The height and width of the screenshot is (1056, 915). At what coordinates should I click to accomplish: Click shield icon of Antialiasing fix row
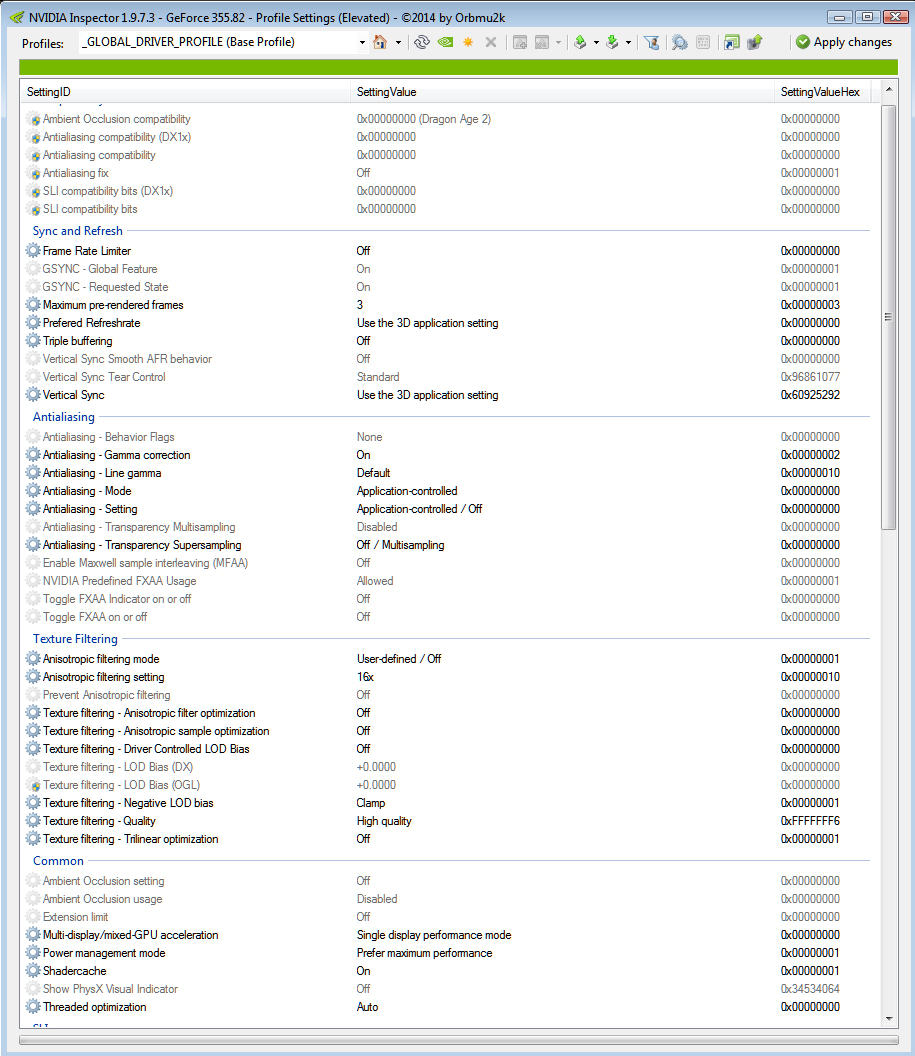tap(34, 173)
